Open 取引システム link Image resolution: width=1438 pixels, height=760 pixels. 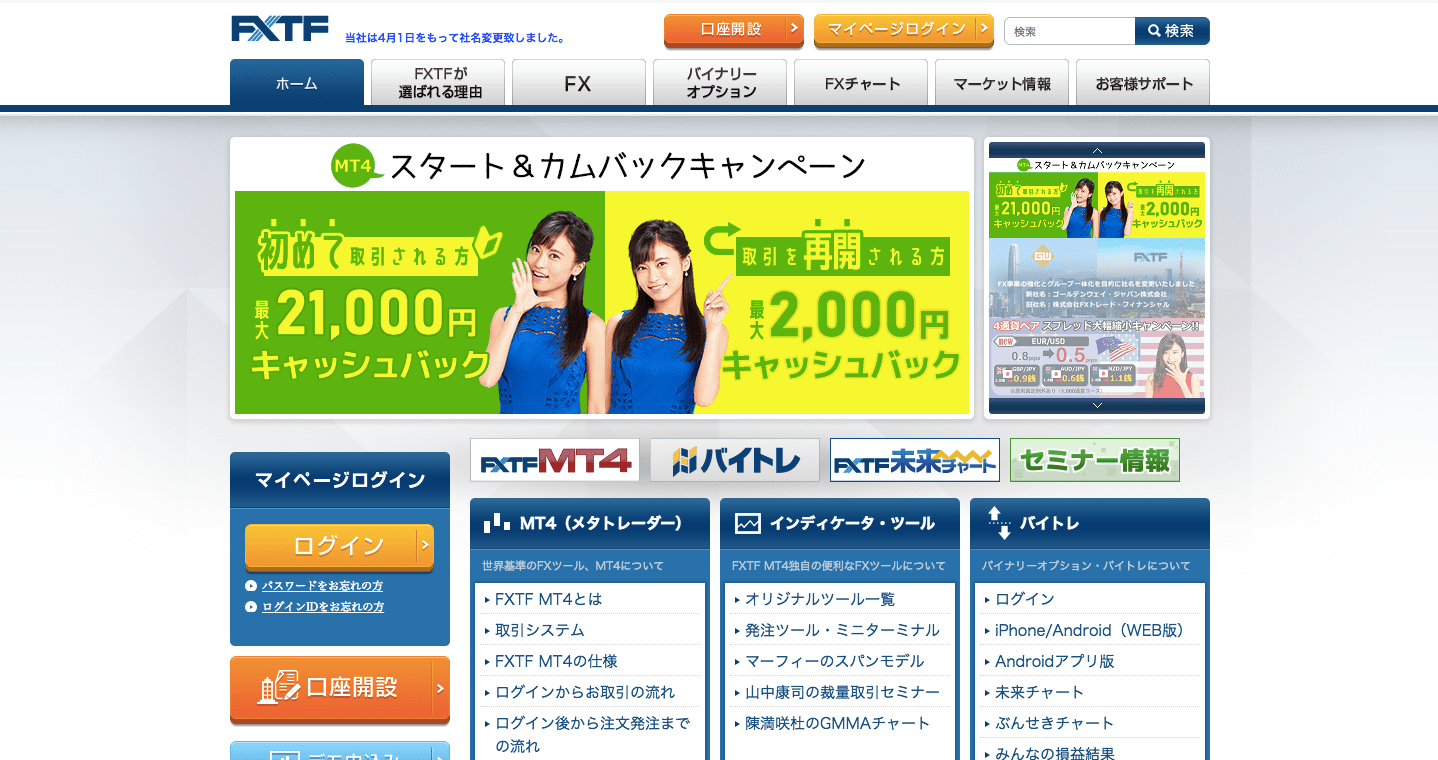click(539, 630)
